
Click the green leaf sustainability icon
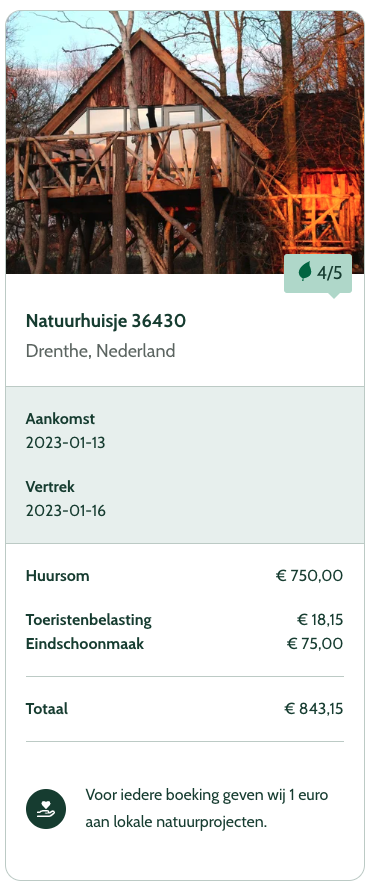pyautogui.click(x=305, y=272)
